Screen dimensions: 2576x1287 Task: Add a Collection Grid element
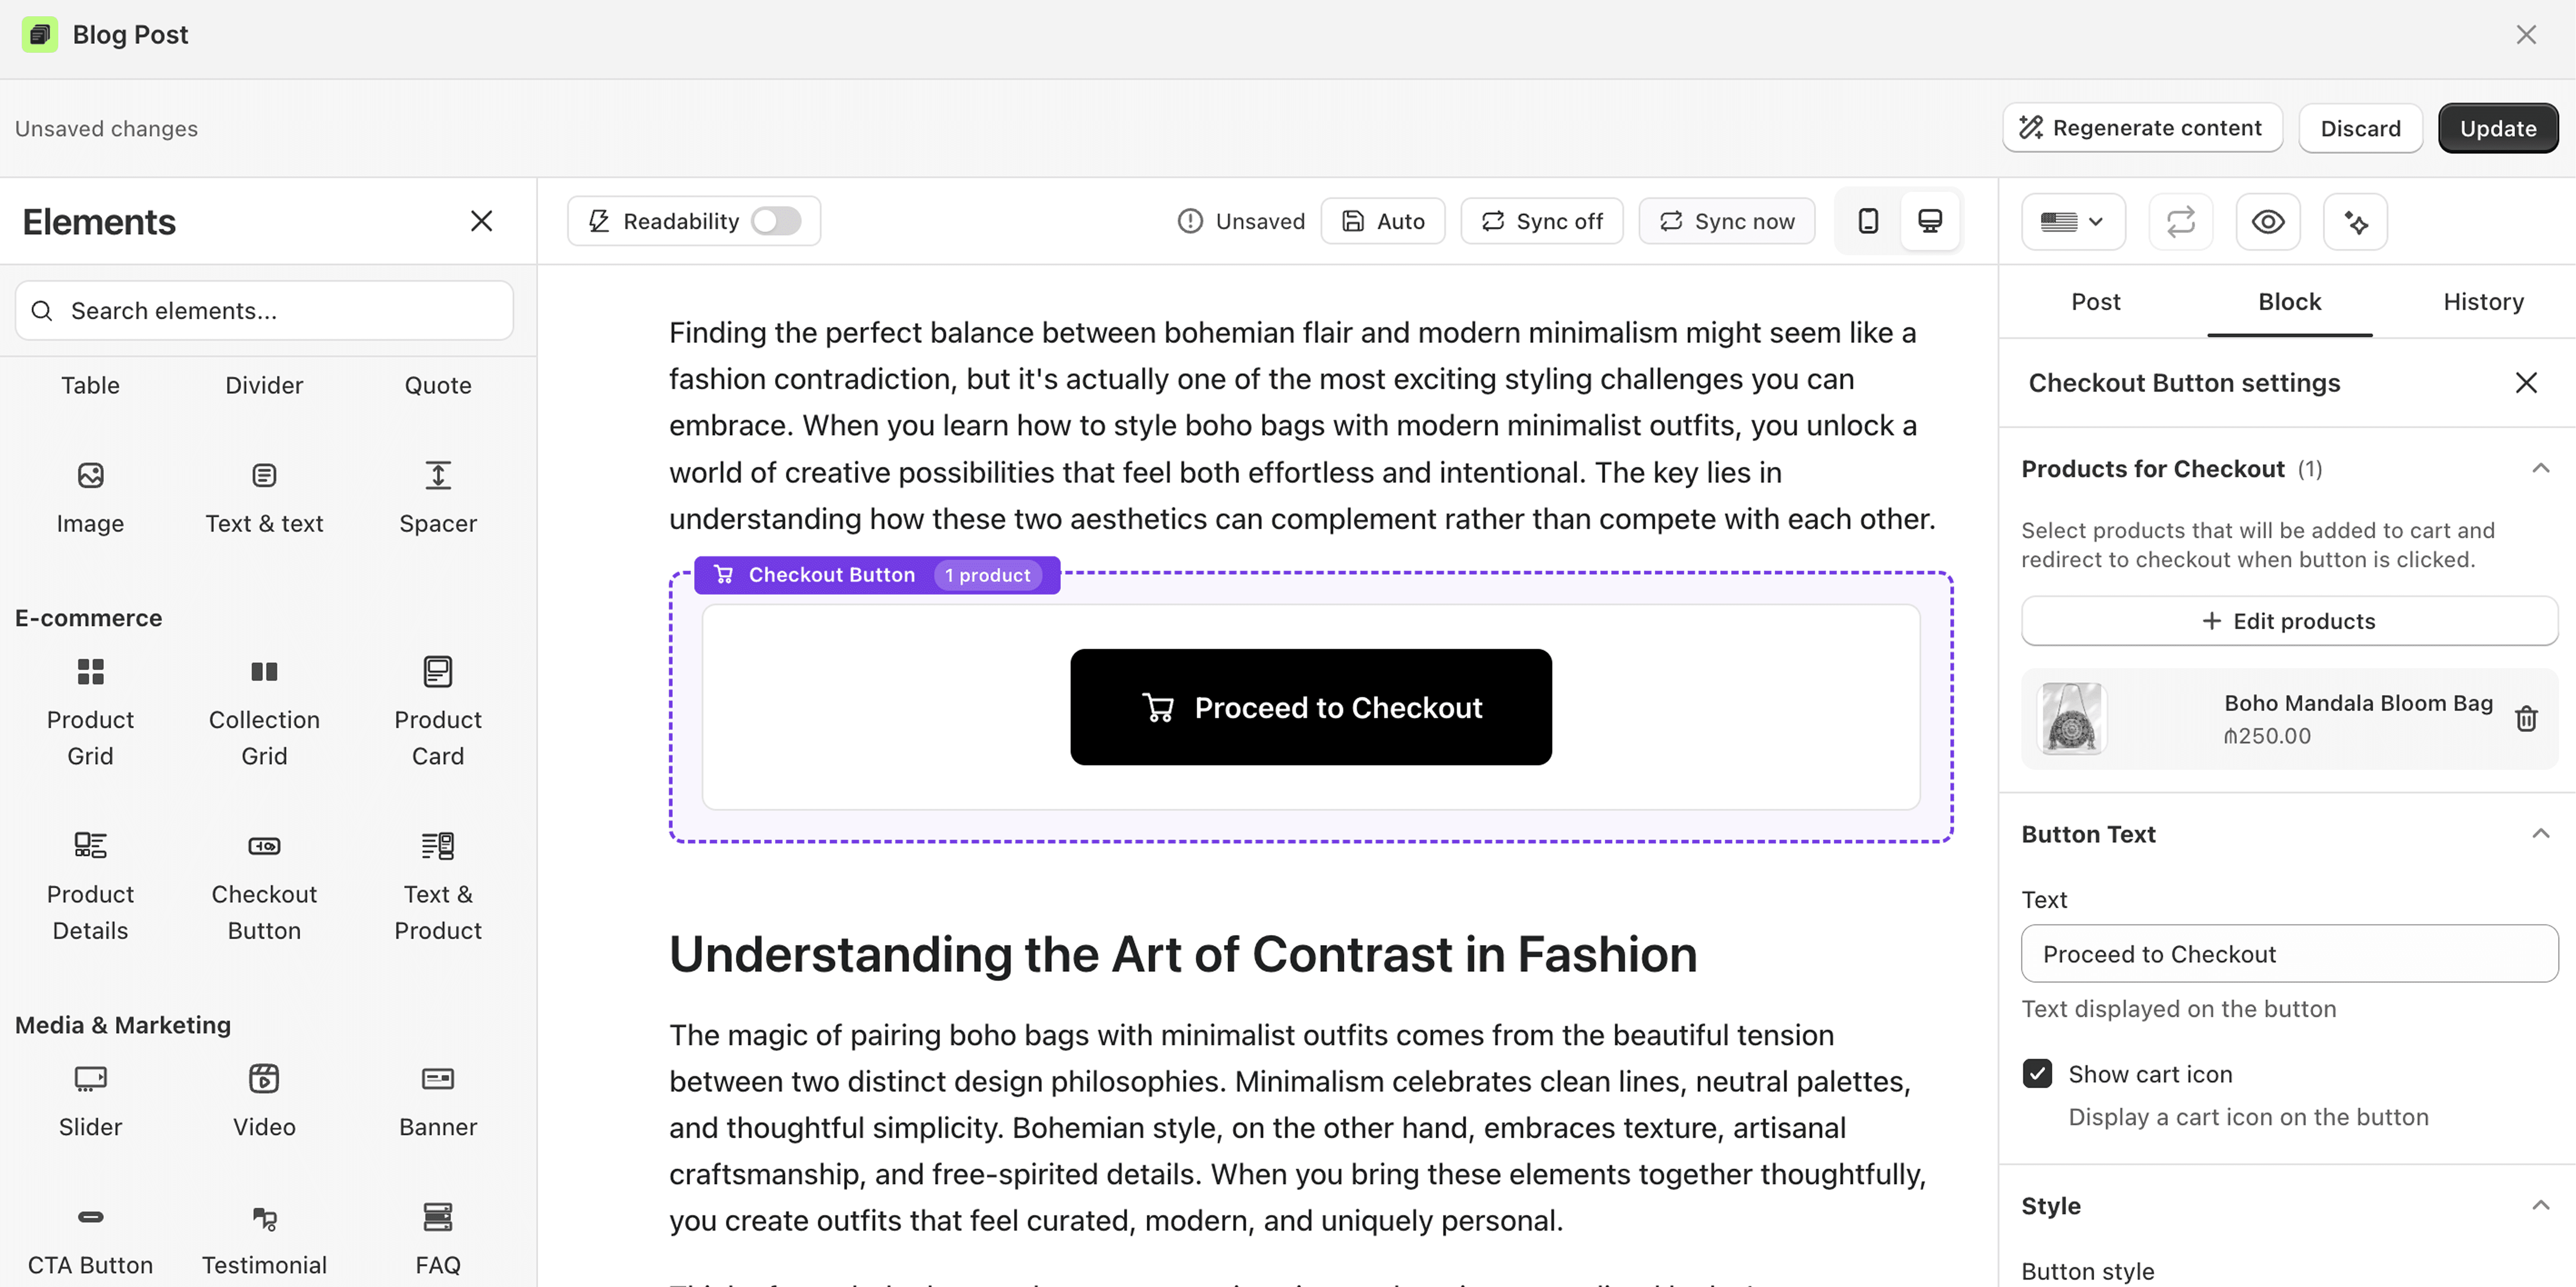264,712
